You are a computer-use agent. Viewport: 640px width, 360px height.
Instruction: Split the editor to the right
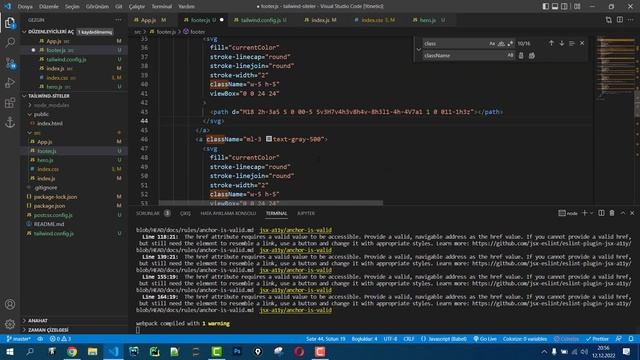[x=620, y=20]
